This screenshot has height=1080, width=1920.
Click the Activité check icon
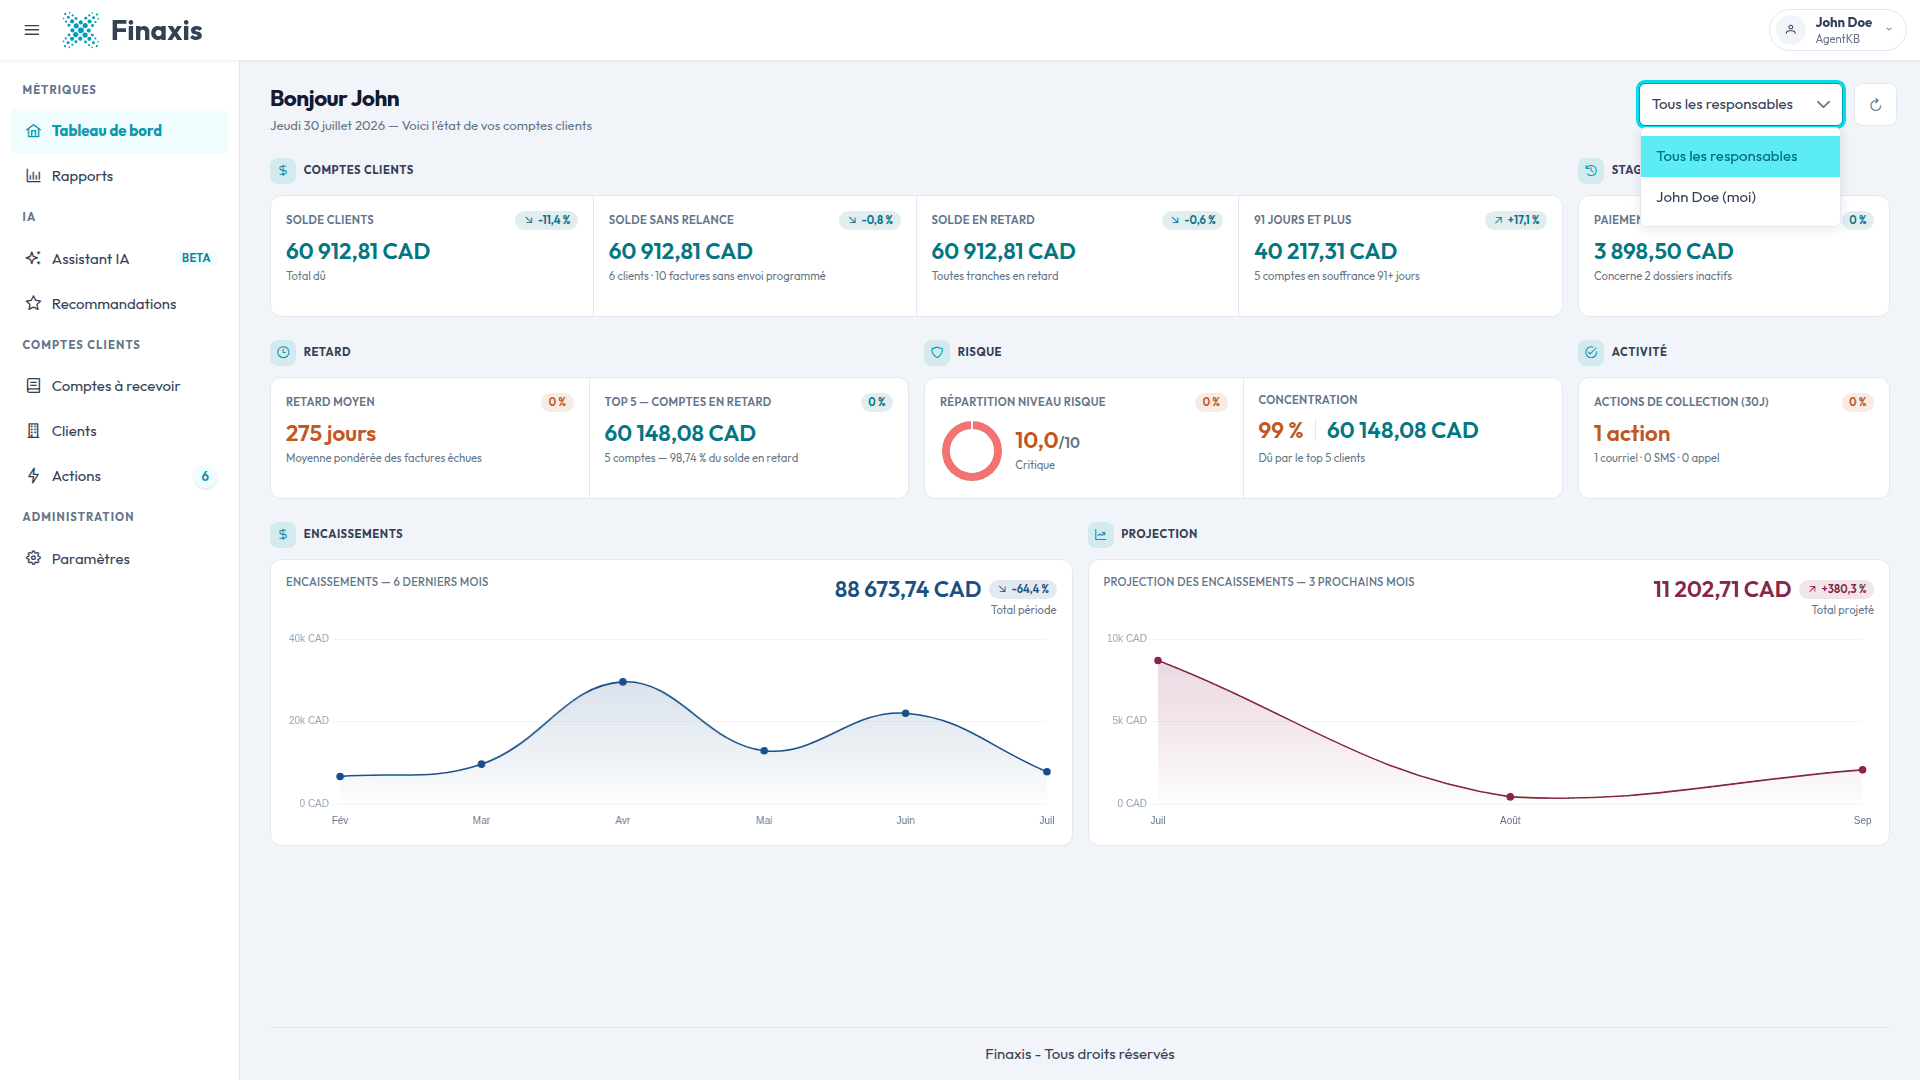(x=1591, y=352)
